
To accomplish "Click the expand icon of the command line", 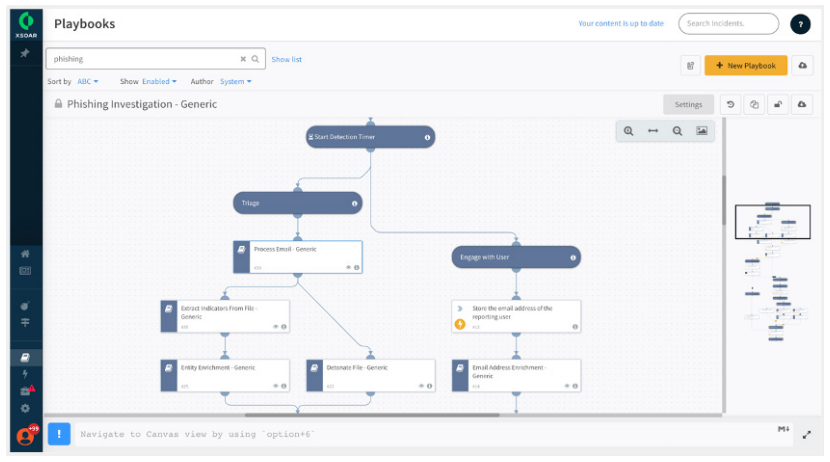I will click(806, 435).
